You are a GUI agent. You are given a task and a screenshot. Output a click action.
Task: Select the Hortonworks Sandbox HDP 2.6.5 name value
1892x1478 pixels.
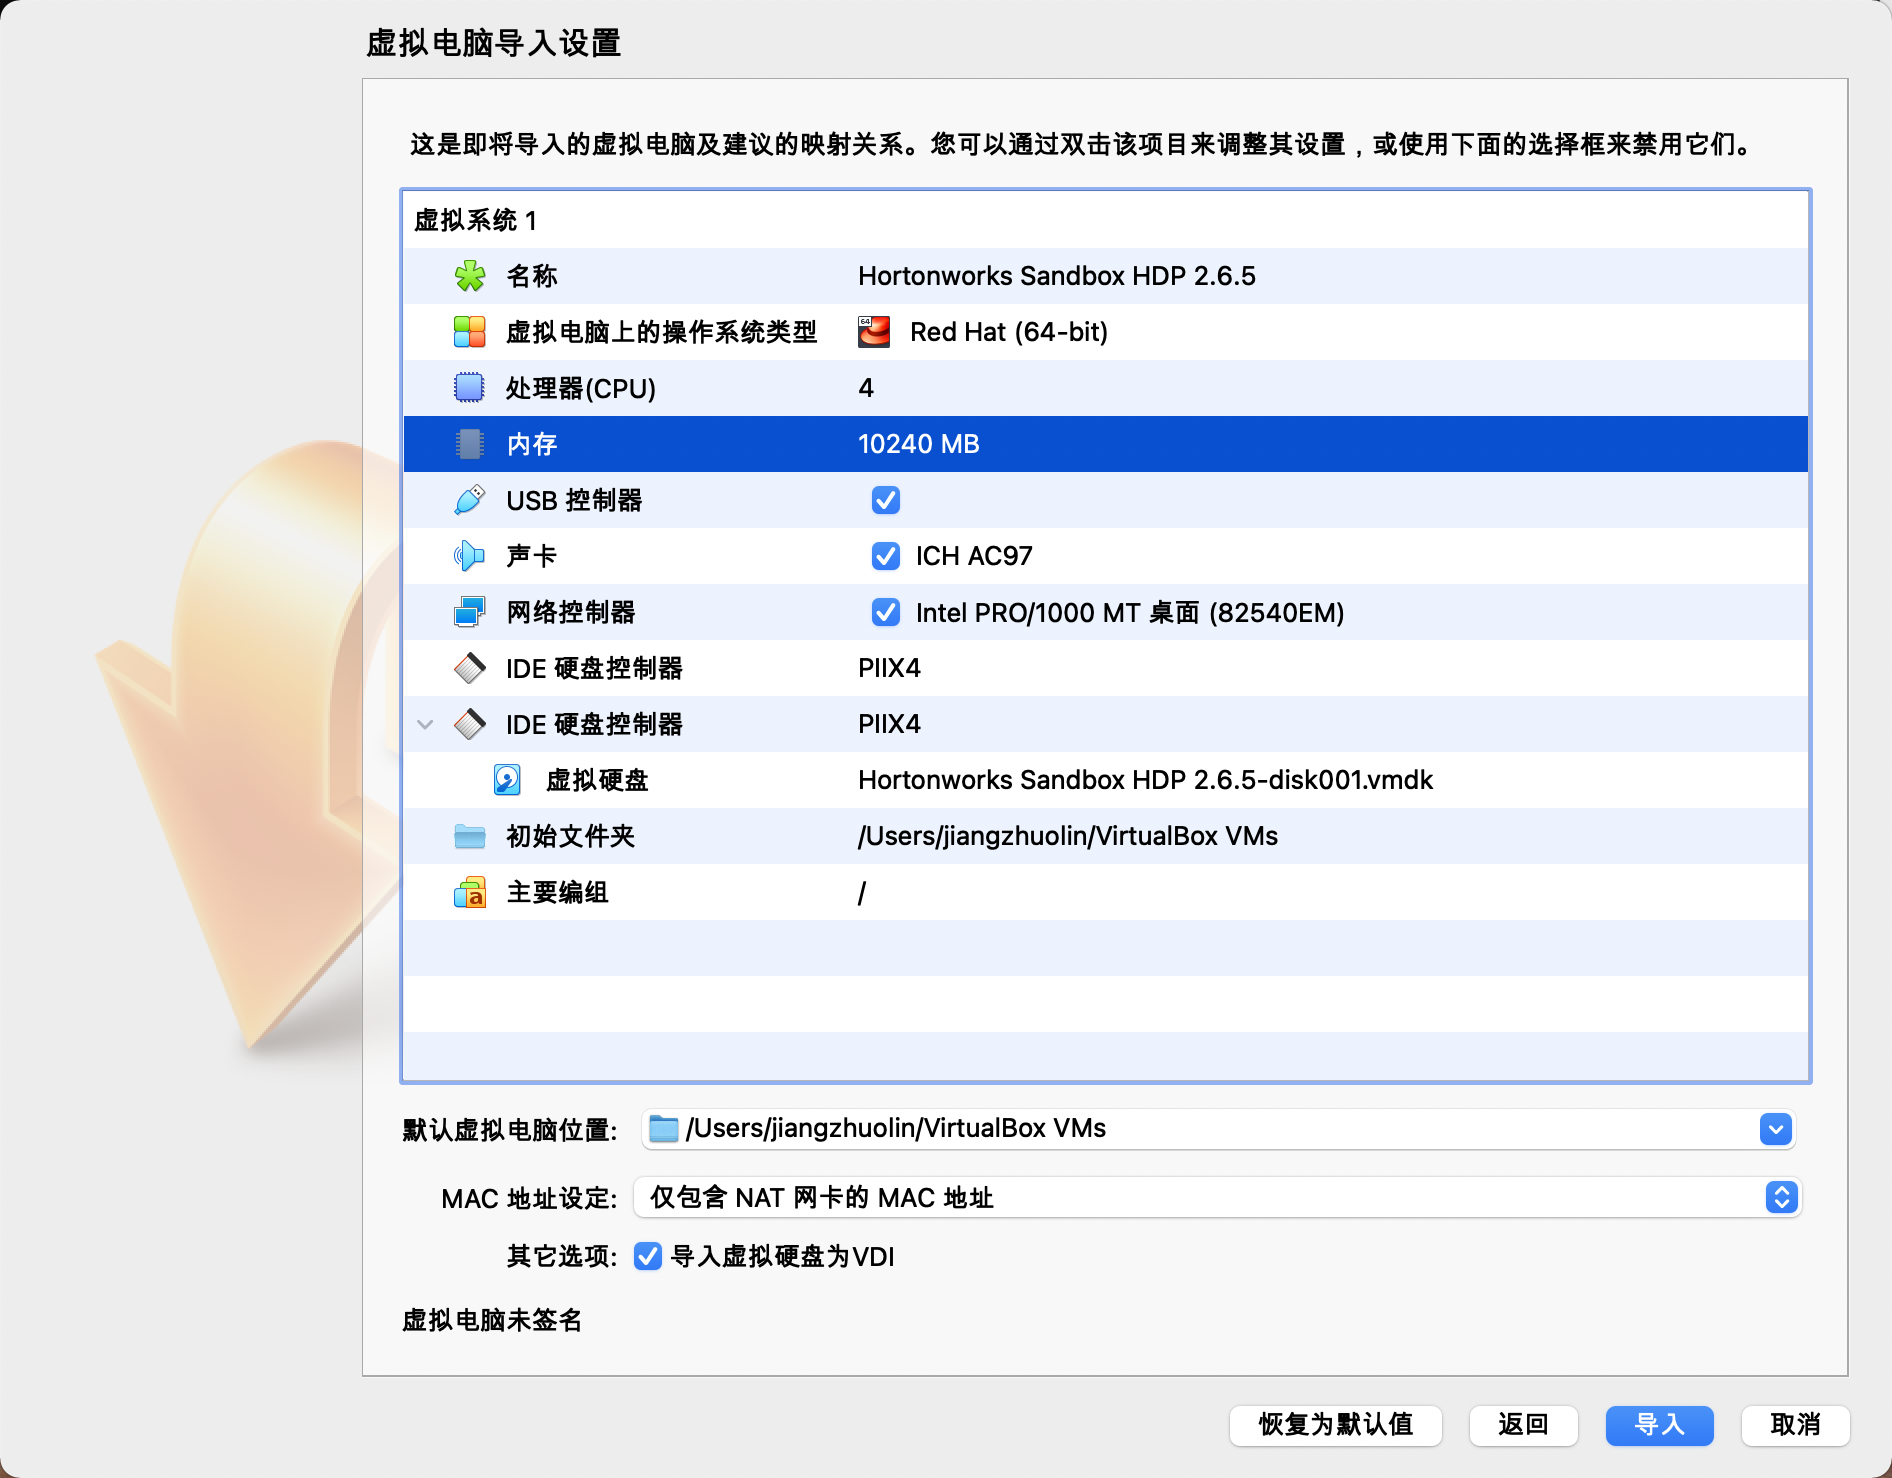pyautogui.click(x=1057, y=276)
